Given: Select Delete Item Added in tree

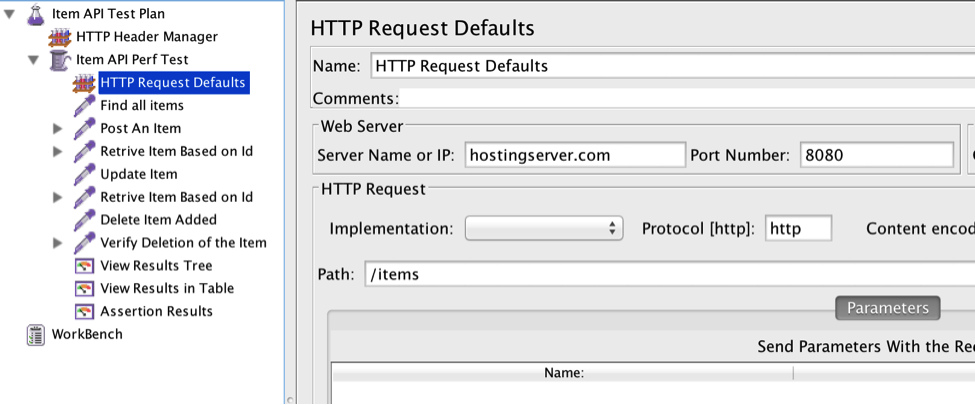Looking at the screenshot, I should click(158, 220).
